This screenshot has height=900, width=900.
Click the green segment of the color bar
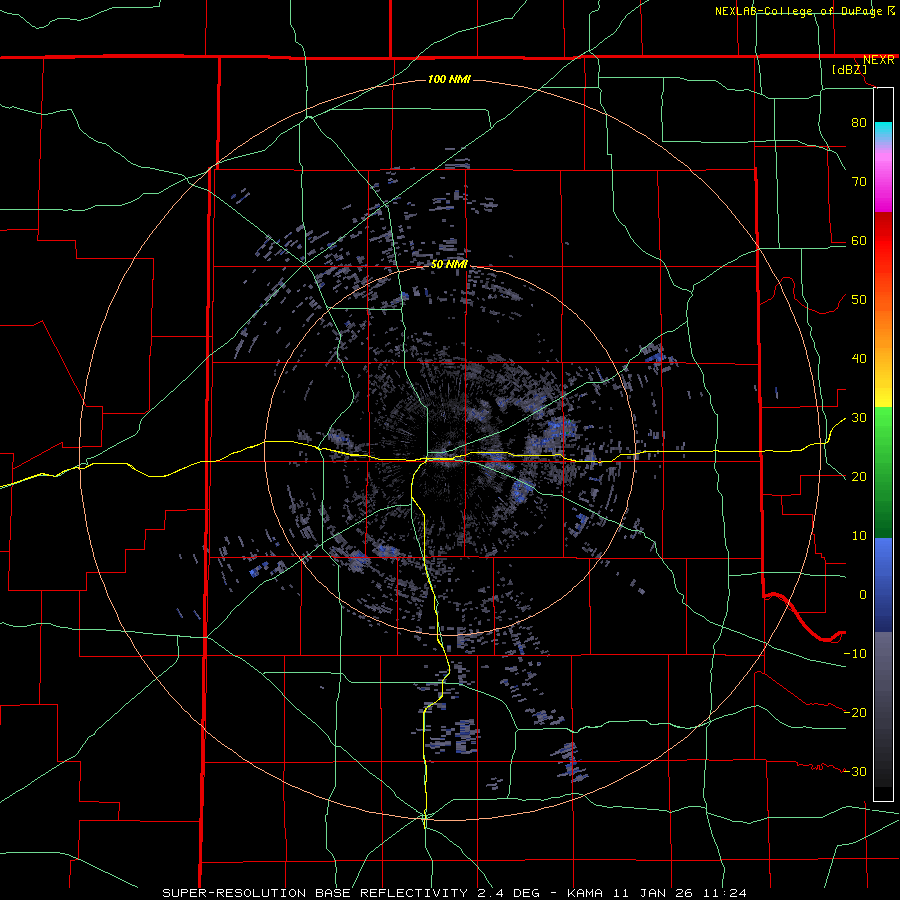click(x=883, y=472)
